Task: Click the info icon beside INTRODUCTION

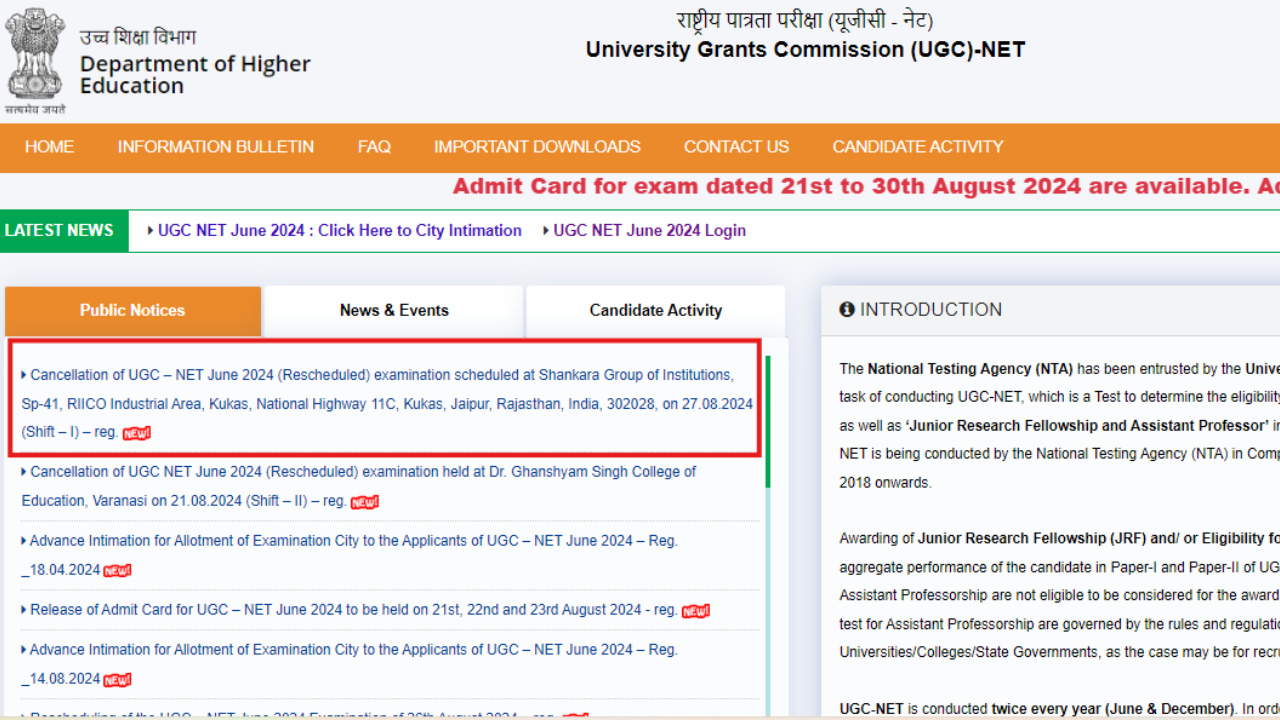Action: 847,310
